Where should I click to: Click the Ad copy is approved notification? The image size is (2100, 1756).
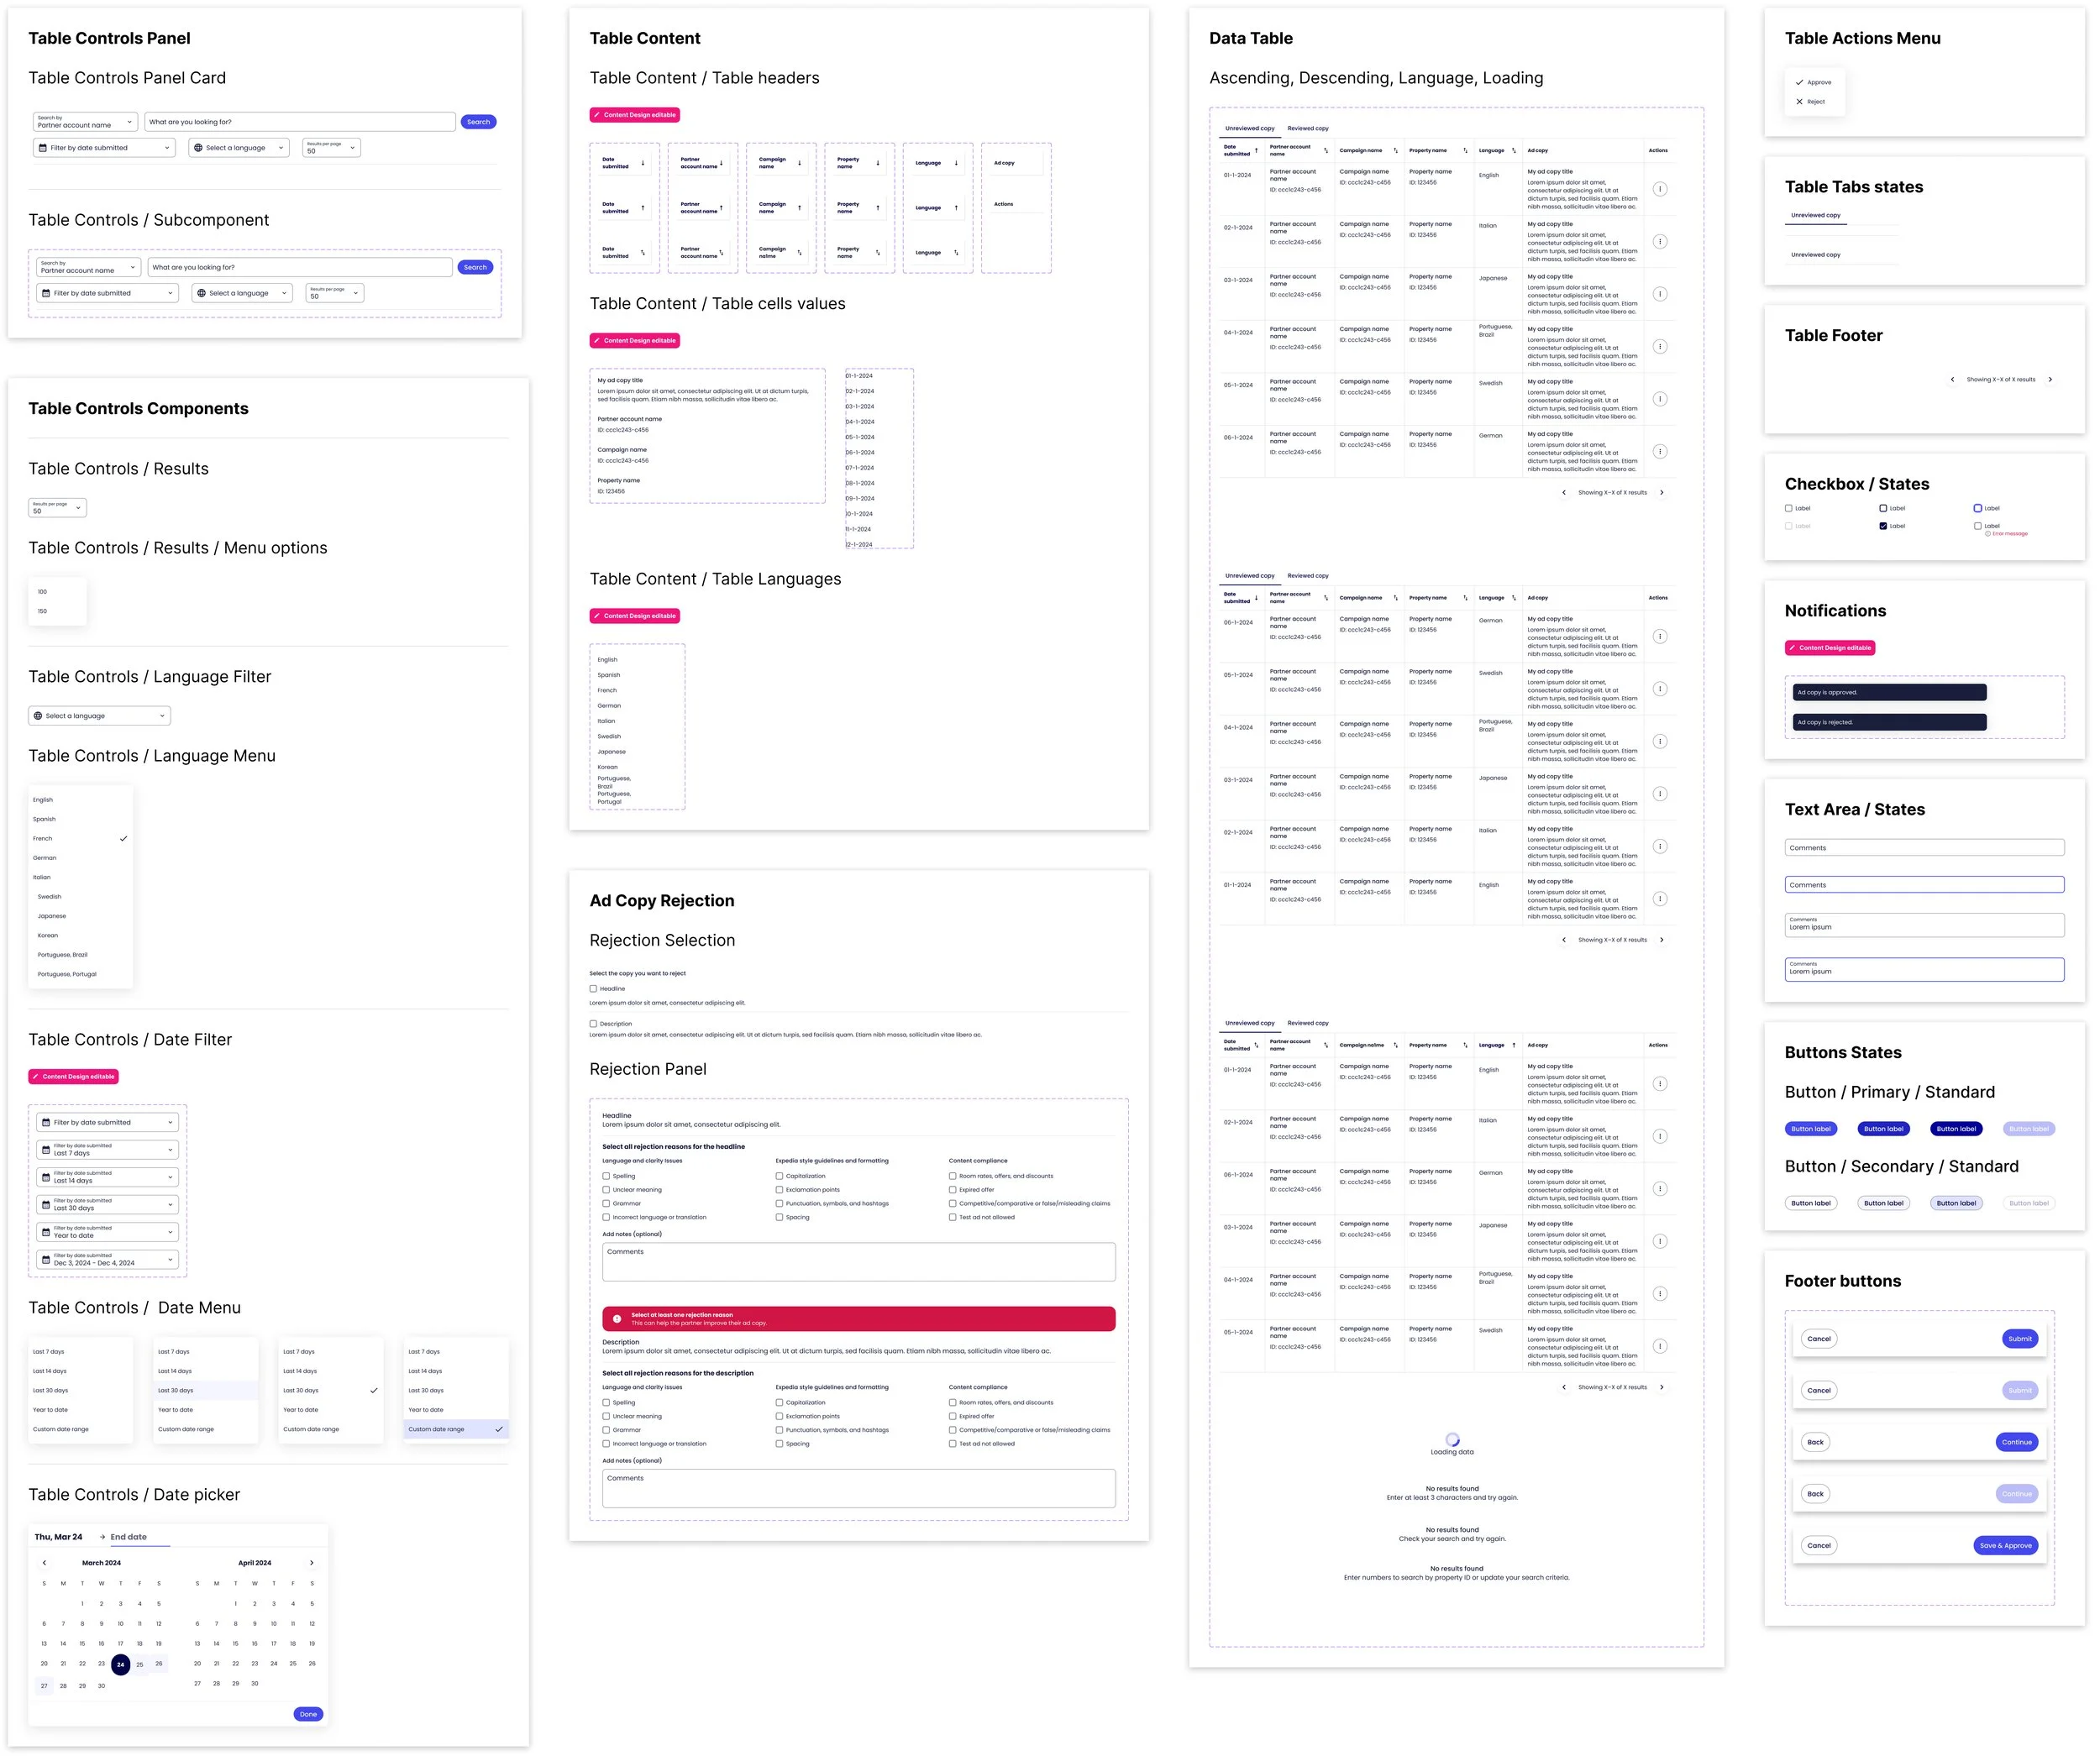tap(1890, 693)
